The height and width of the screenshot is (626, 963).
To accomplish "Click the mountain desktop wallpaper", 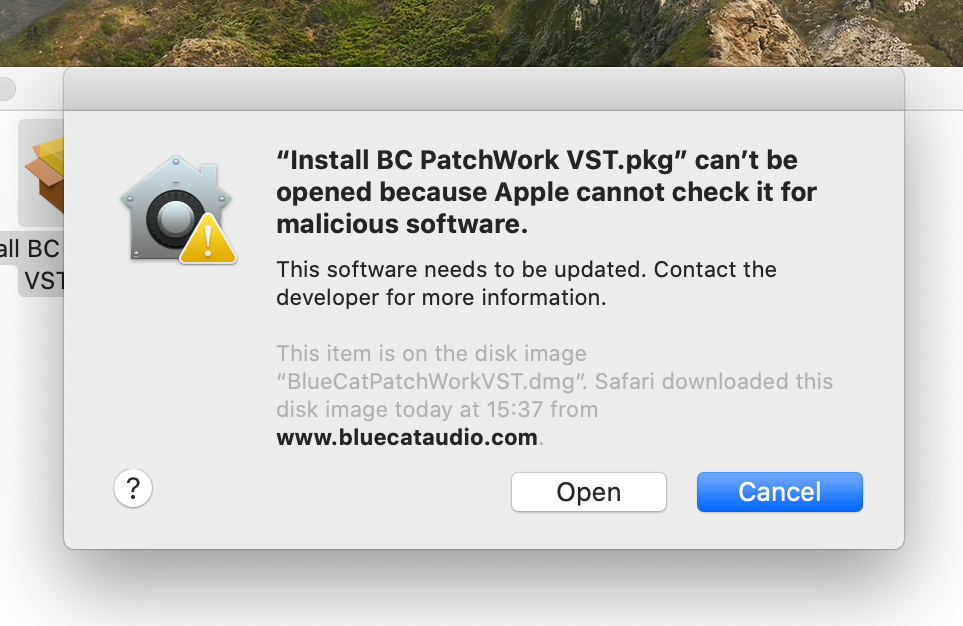I will coord(482,33).
